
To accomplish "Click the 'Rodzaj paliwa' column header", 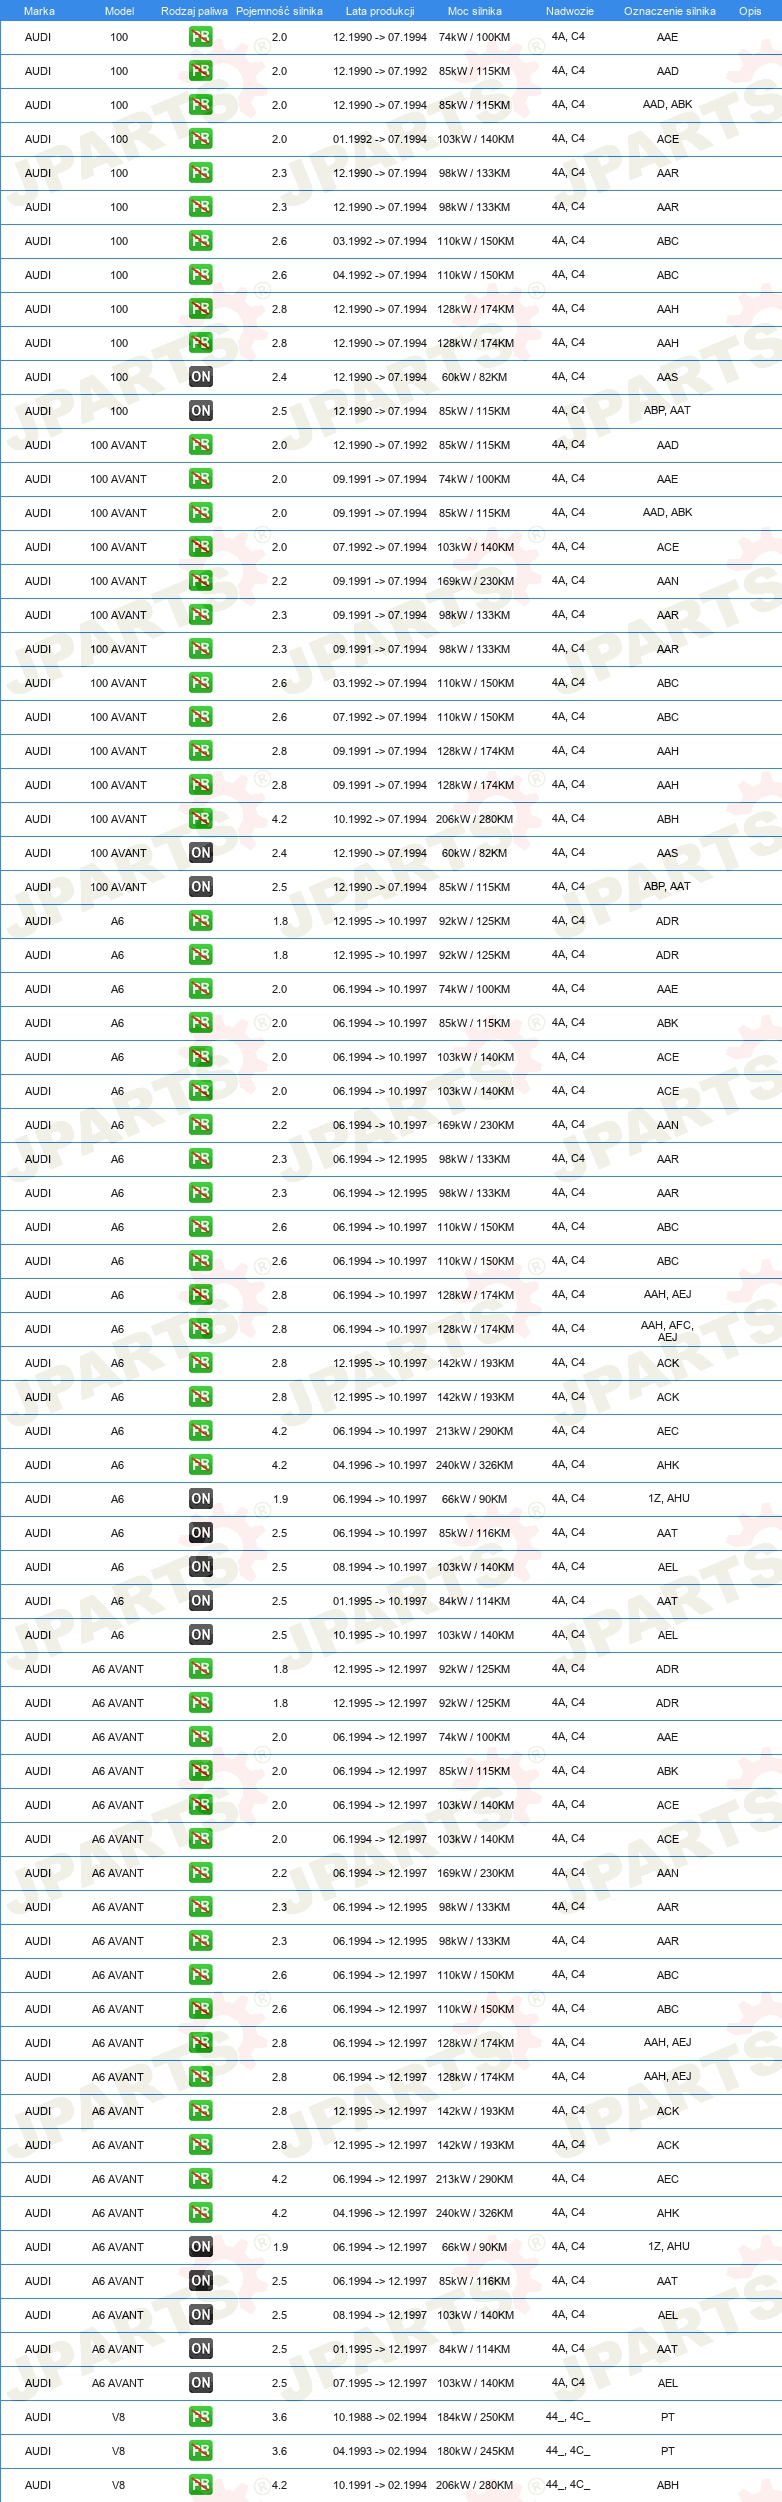I will coord(194,11).
